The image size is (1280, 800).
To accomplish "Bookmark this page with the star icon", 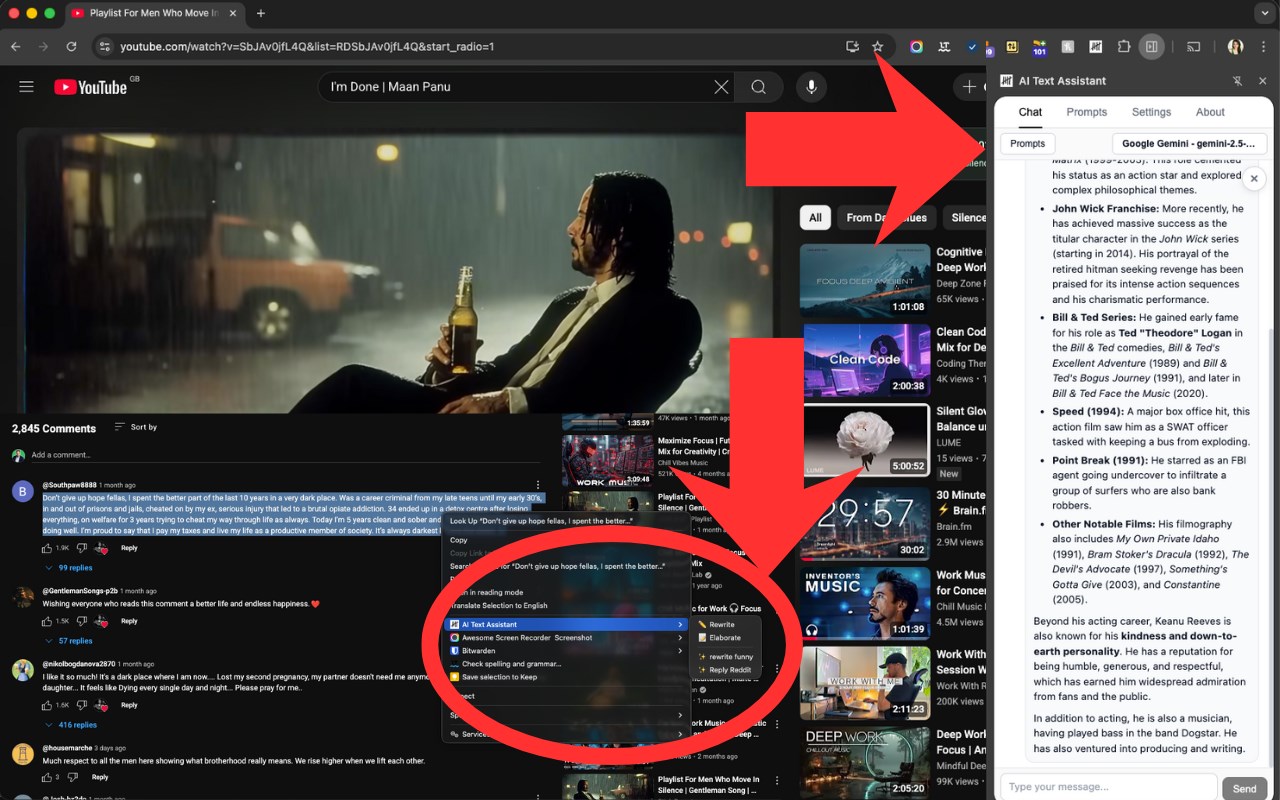I will [x=877, y=47].
